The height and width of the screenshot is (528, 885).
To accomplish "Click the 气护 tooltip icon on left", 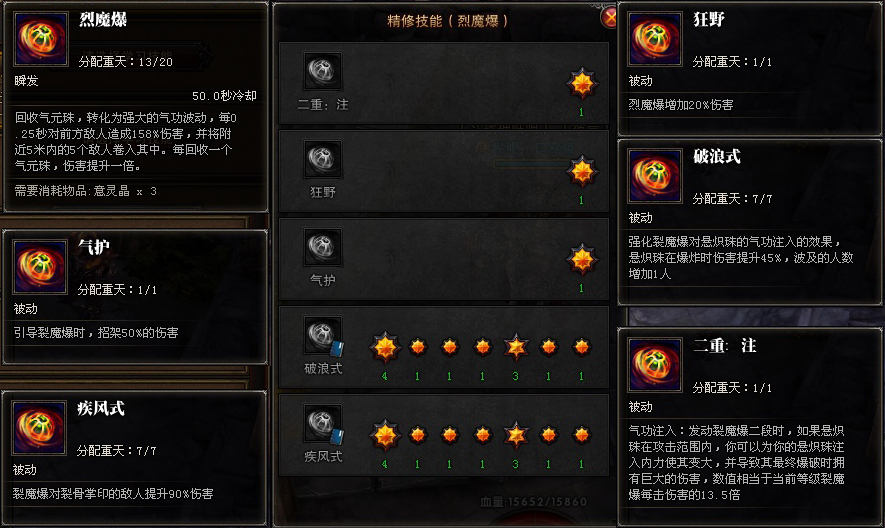I will pyautogui.click(x=40, y=267).
